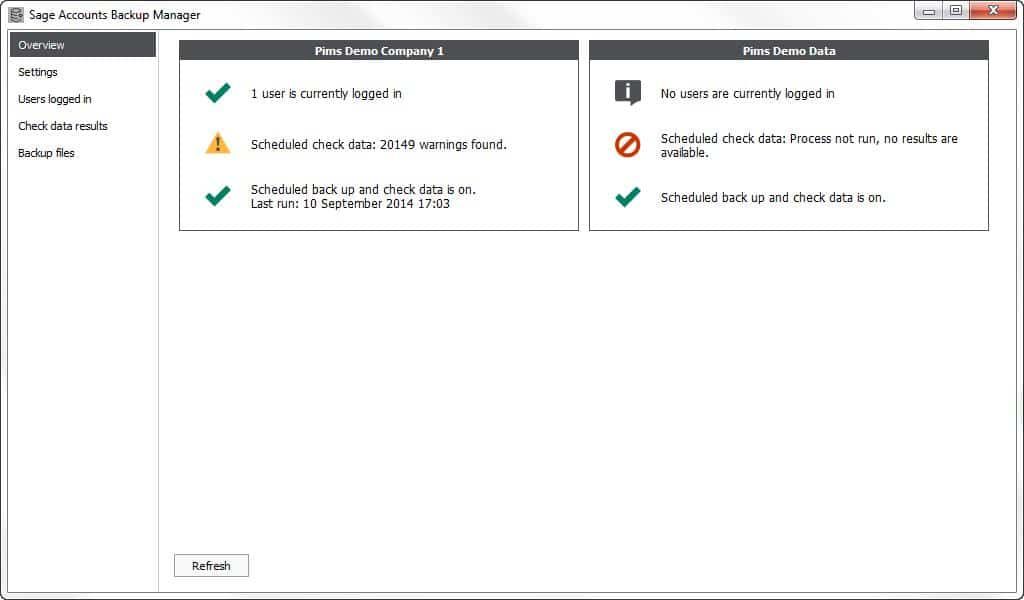Click 'No users are currently logged in' text

[x=747, y=93]
